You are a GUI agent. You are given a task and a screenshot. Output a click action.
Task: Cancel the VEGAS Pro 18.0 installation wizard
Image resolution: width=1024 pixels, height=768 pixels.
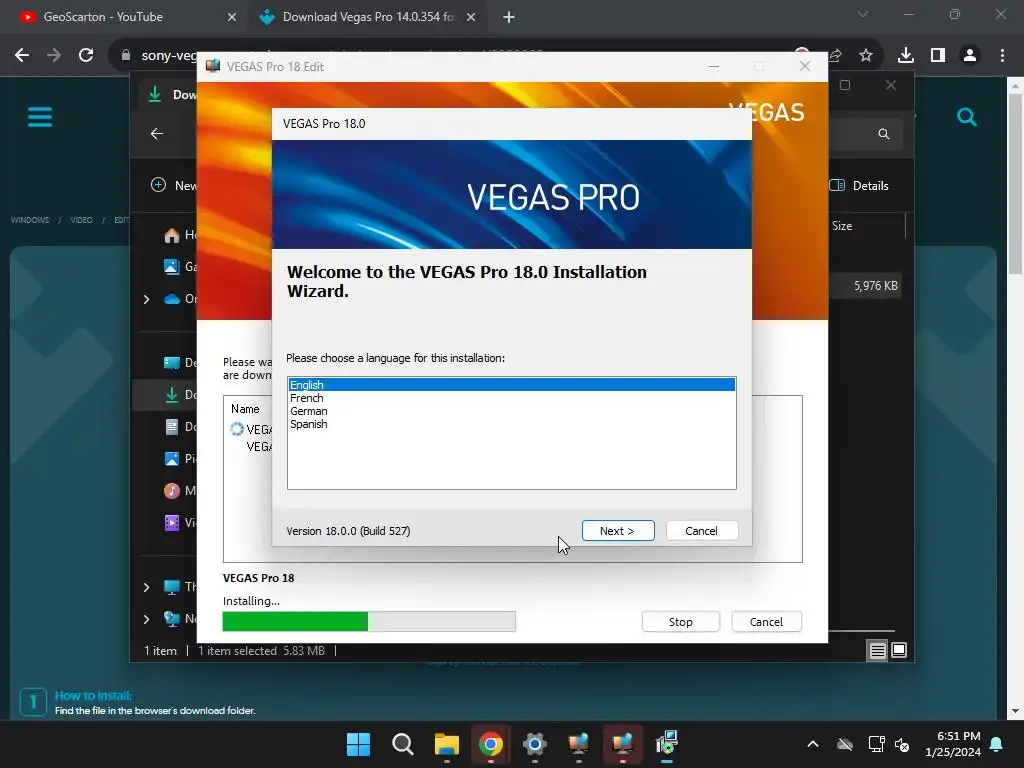pyautogui.click(x=702, y=531)
